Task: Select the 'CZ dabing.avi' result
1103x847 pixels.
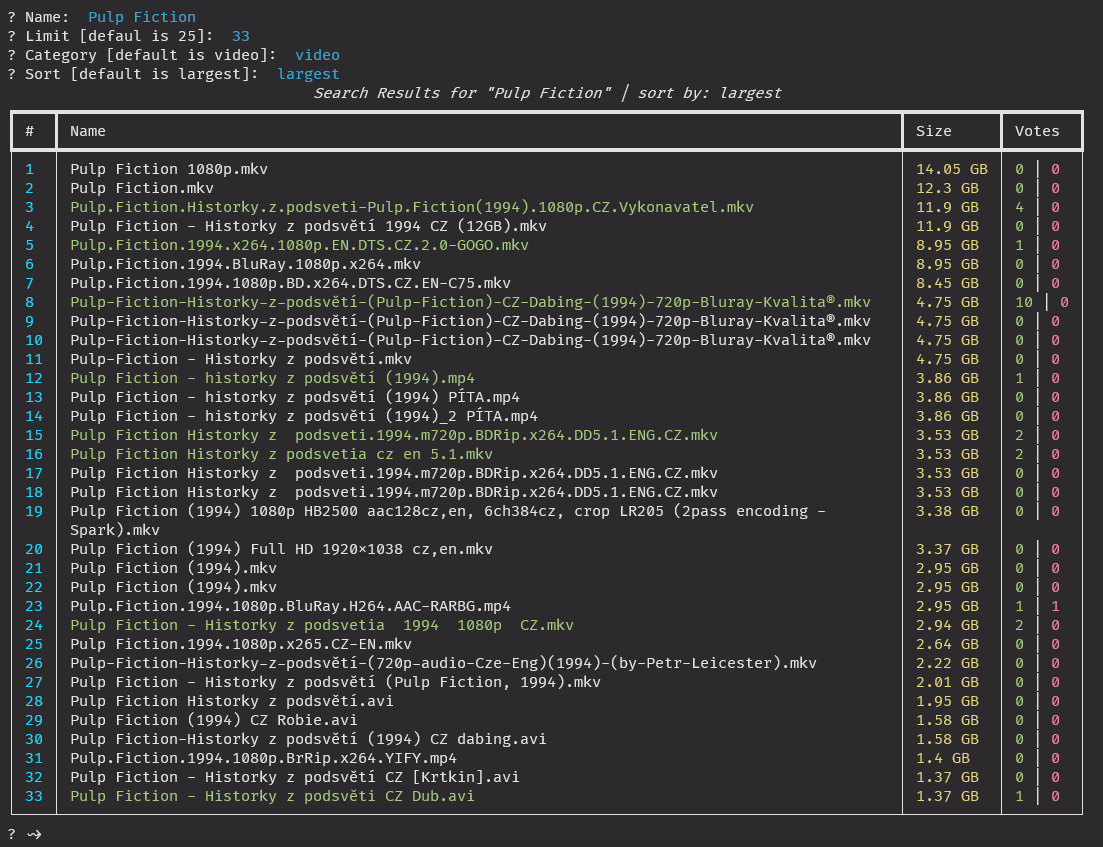Action: (308, 739)
